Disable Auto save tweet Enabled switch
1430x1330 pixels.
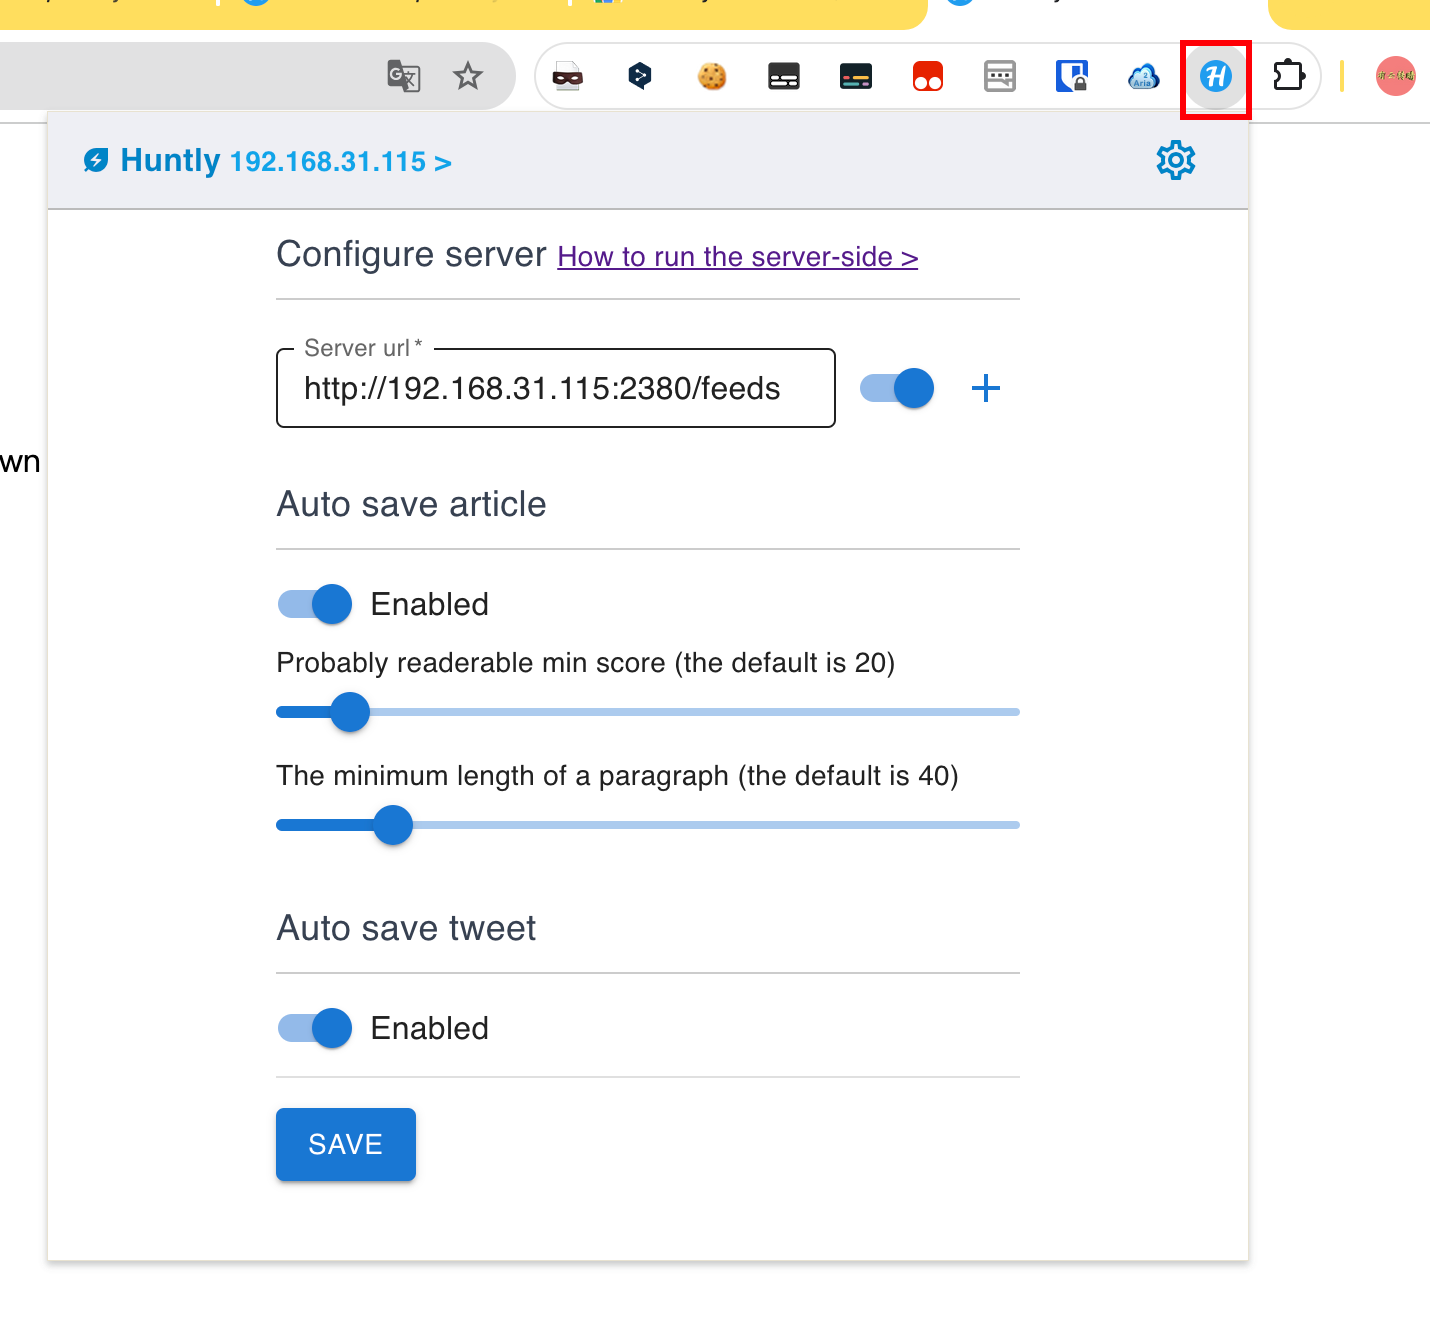(x=315, y=1028)
